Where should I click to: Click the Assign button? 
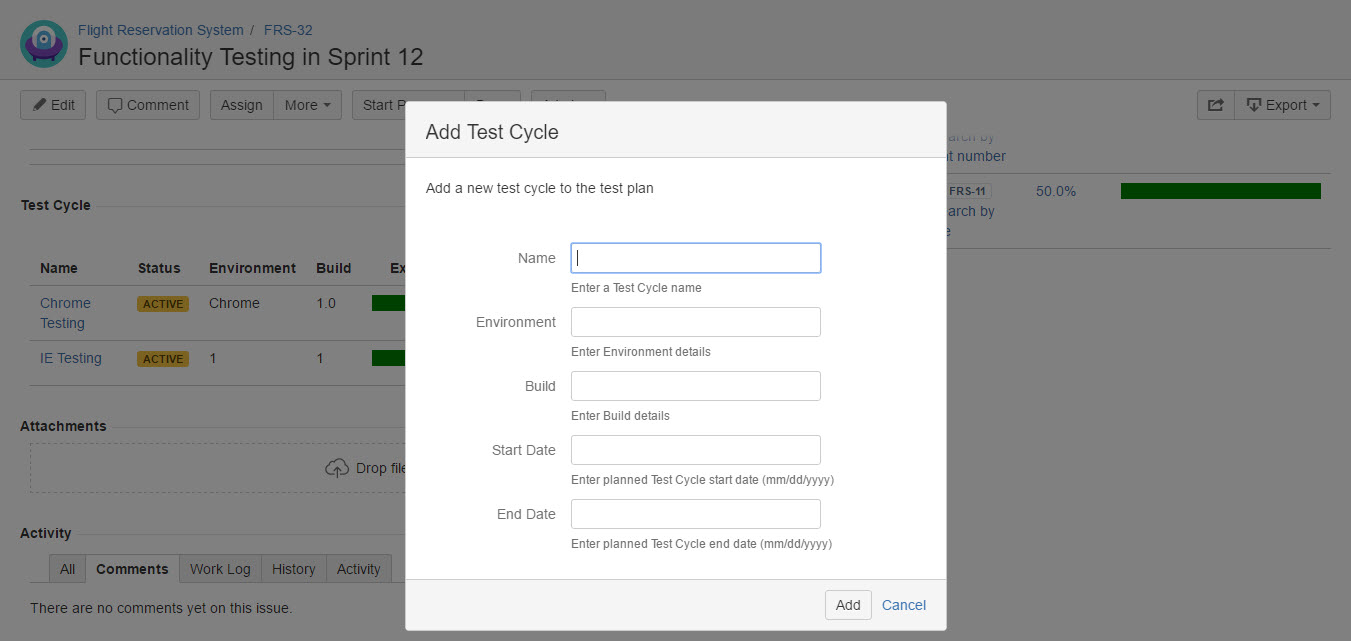click(241, 105)
